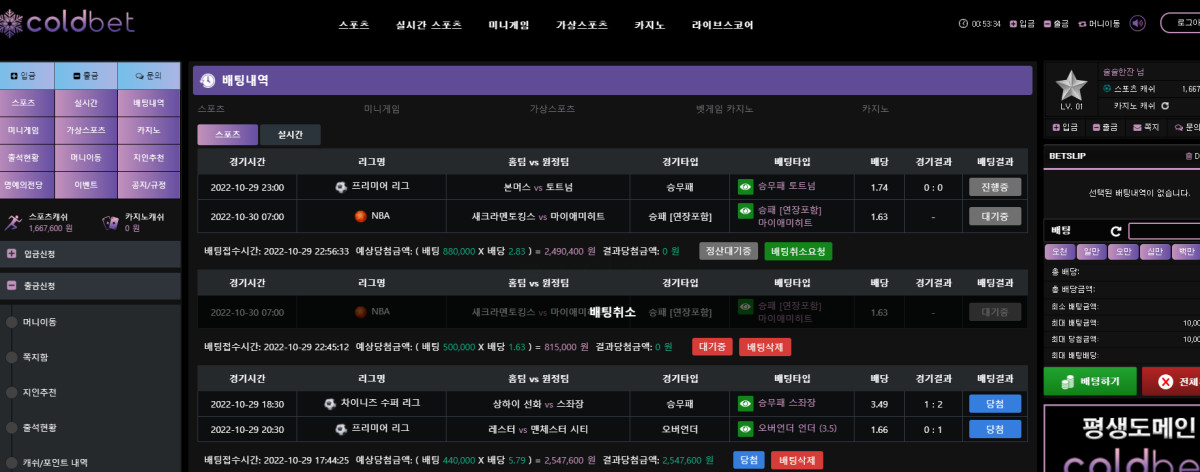
Task: Open 스포츠 in top navigation
Action: coord(354,25)
